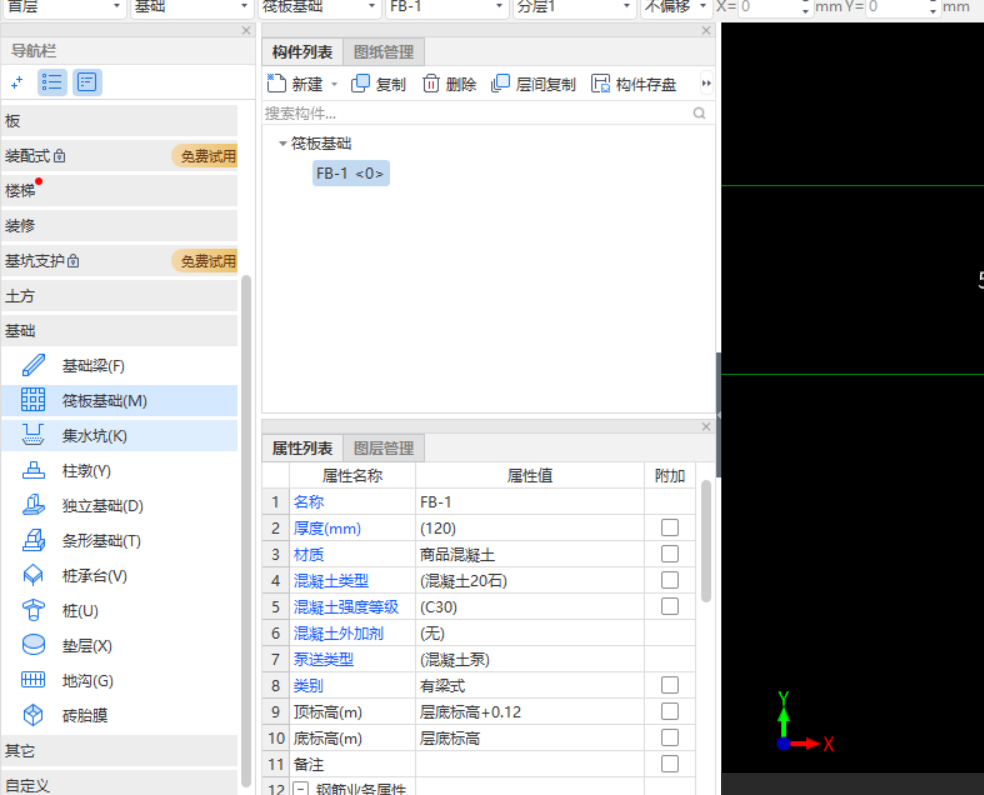This screenshot has width=984, height=795.
Task: Collapse the 筏板基础 tree node
Action: pyautogui.click(x=282, y=144)
